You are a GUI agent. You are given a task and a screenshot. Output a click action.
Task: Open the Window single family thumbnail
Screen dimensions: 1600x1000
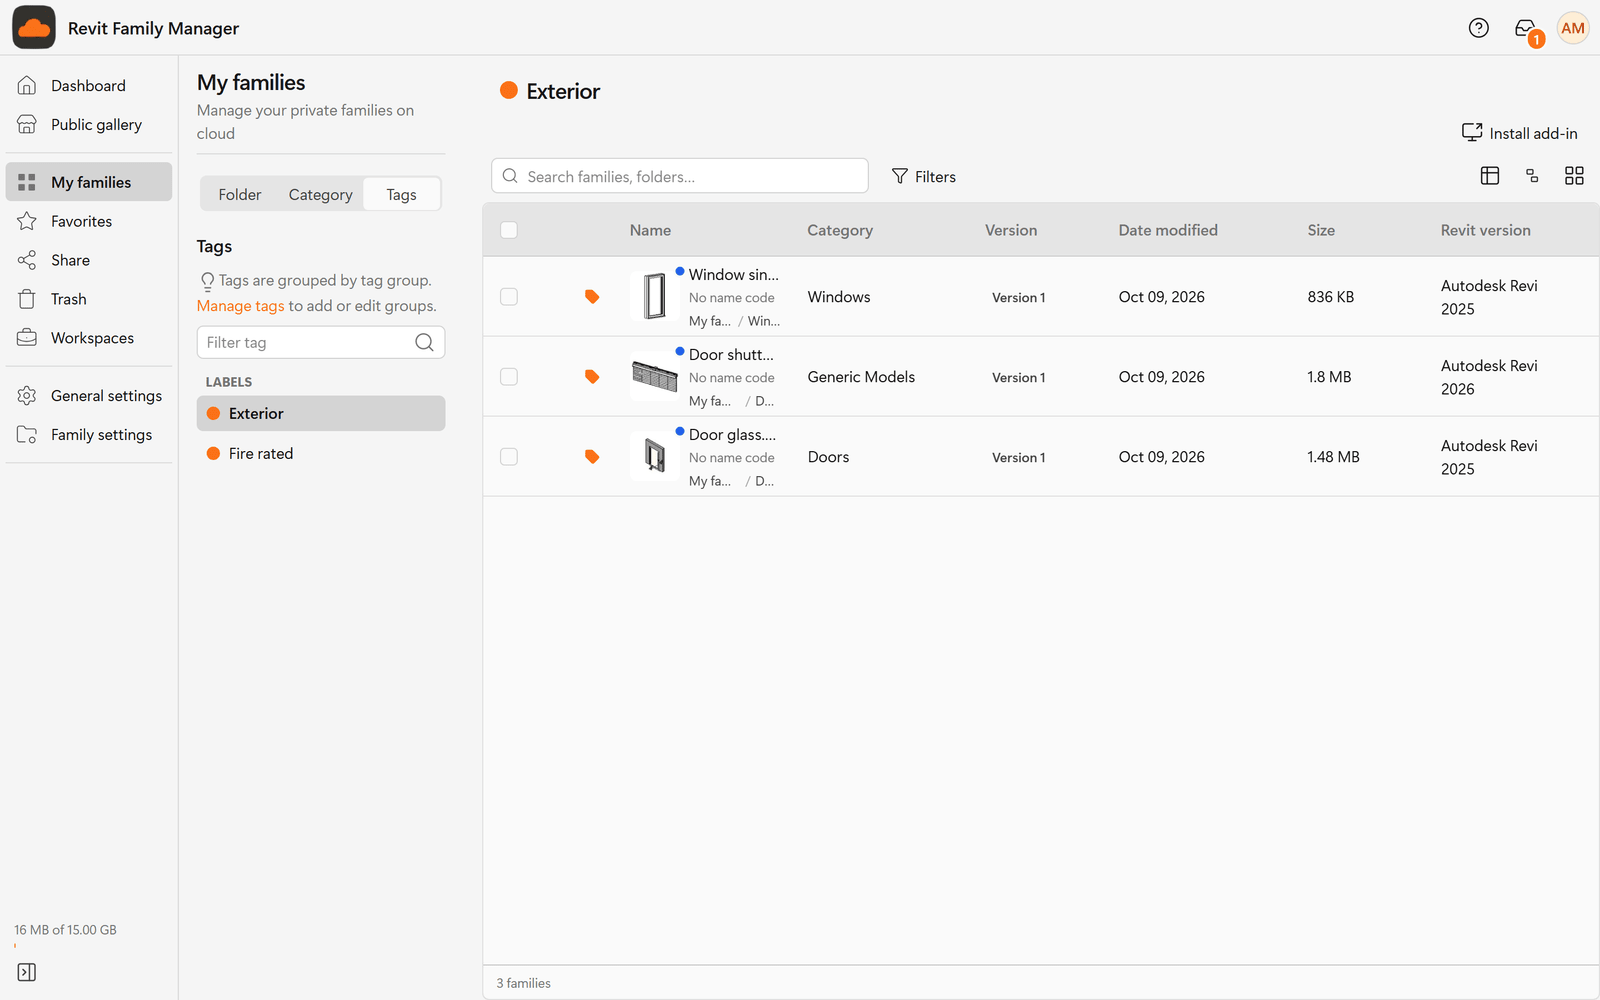655,296
